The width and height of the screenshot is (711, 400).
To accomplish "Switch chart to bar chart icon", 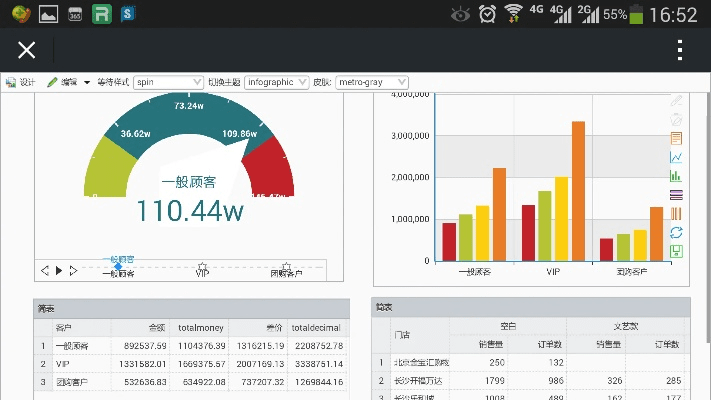I will tap(677, 176).
